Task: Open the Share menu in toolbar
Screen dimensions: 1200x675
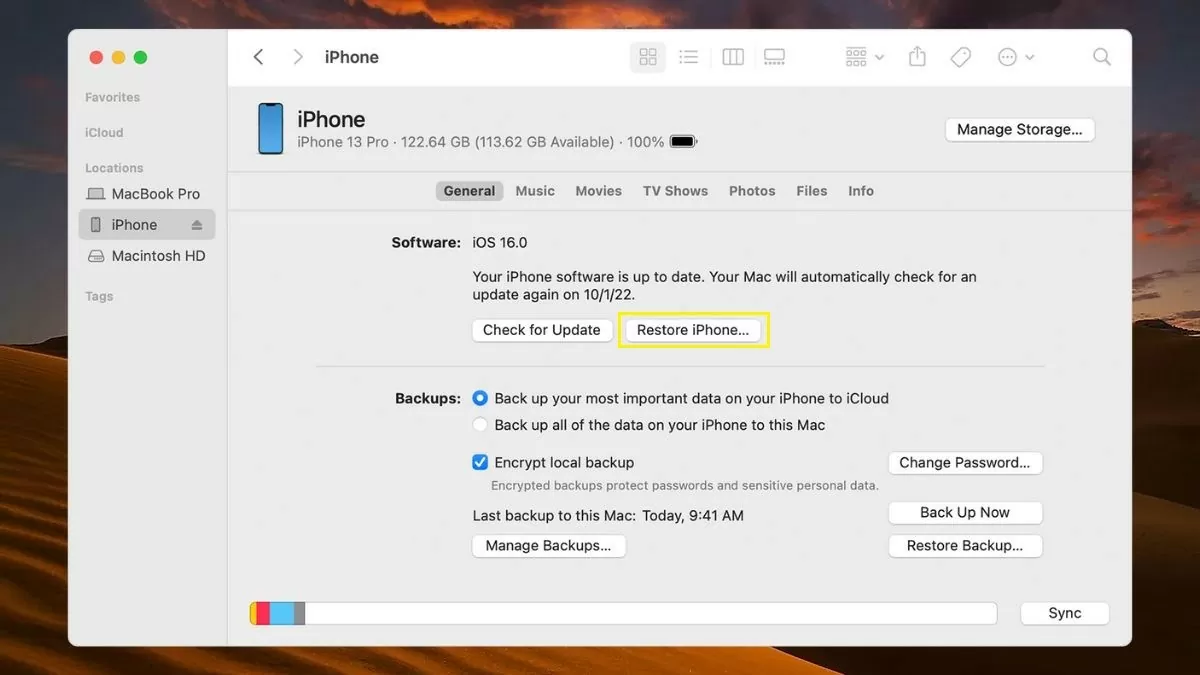Action: [x=917, y=57]
